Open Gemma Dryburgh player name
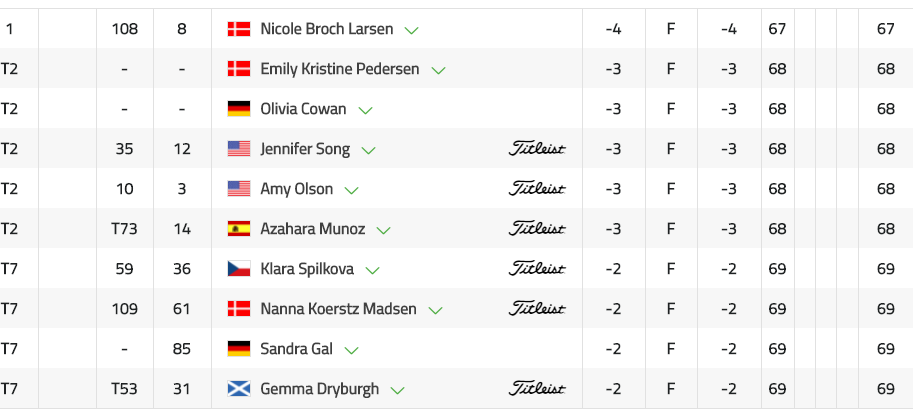The height and width of the screenshot is (409, 913). click(x=320, y=389)
